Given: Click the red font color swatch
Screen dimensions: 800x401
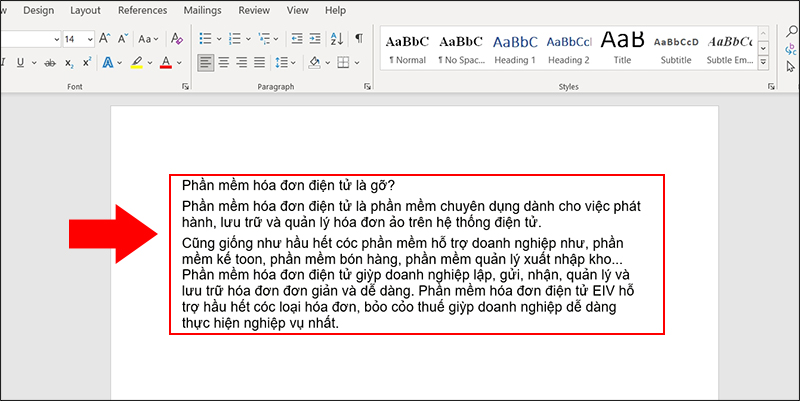Looking at the screenshot, I should pos(166,62).
